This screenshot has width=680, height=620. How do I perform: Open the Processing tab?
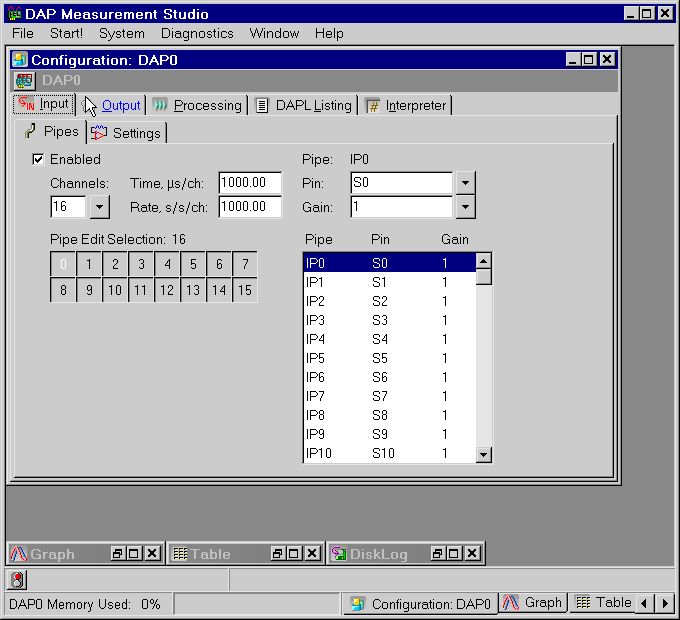tap(197, 105)
